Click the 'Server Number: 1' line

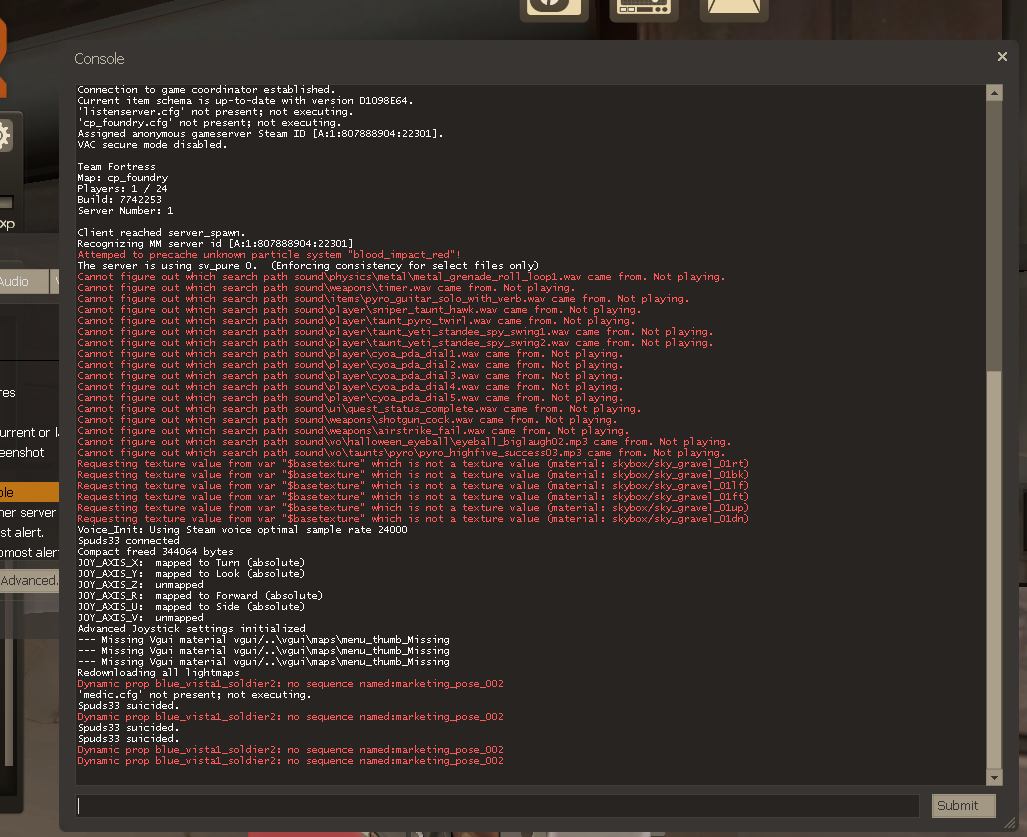[x=125, y=211]
